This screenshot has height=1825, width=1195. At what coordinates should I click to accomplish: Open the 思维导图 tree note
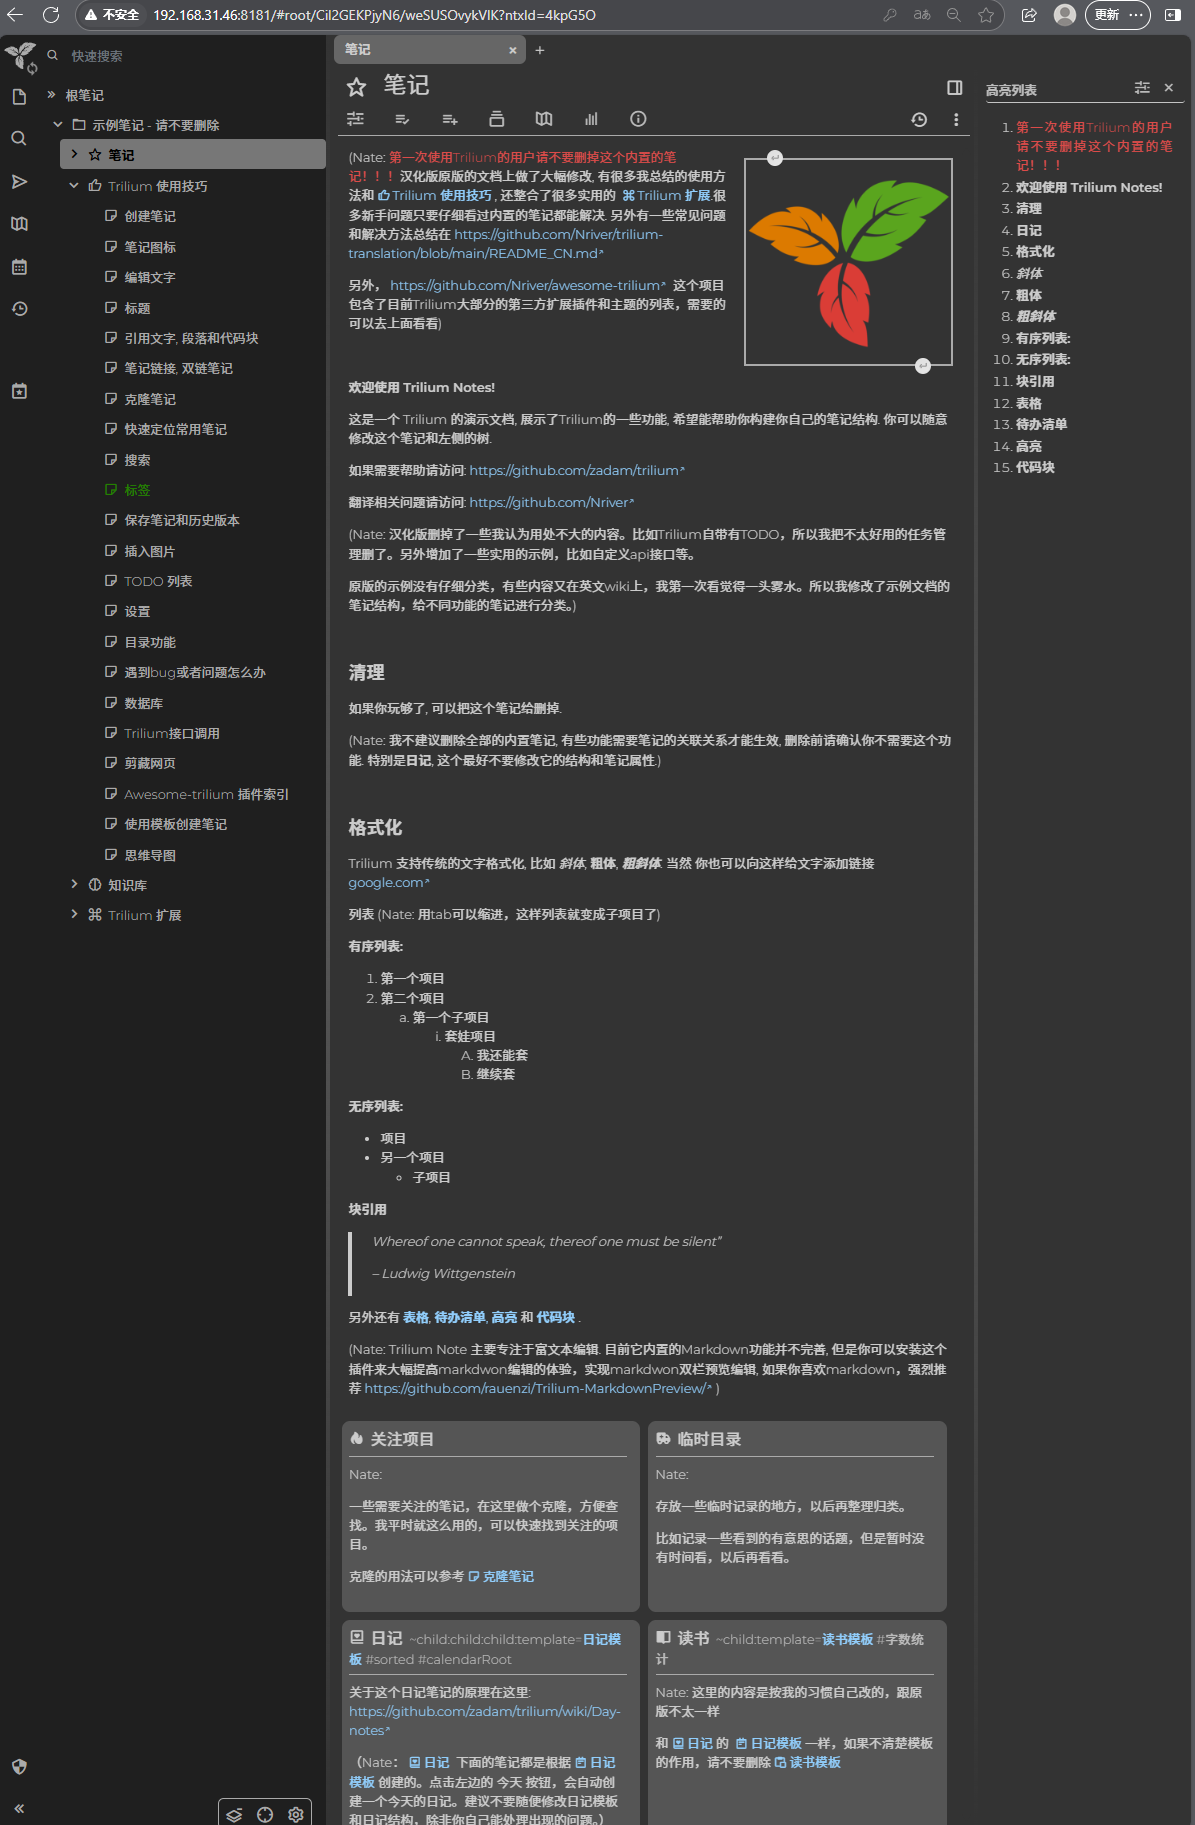pos(150,855)
